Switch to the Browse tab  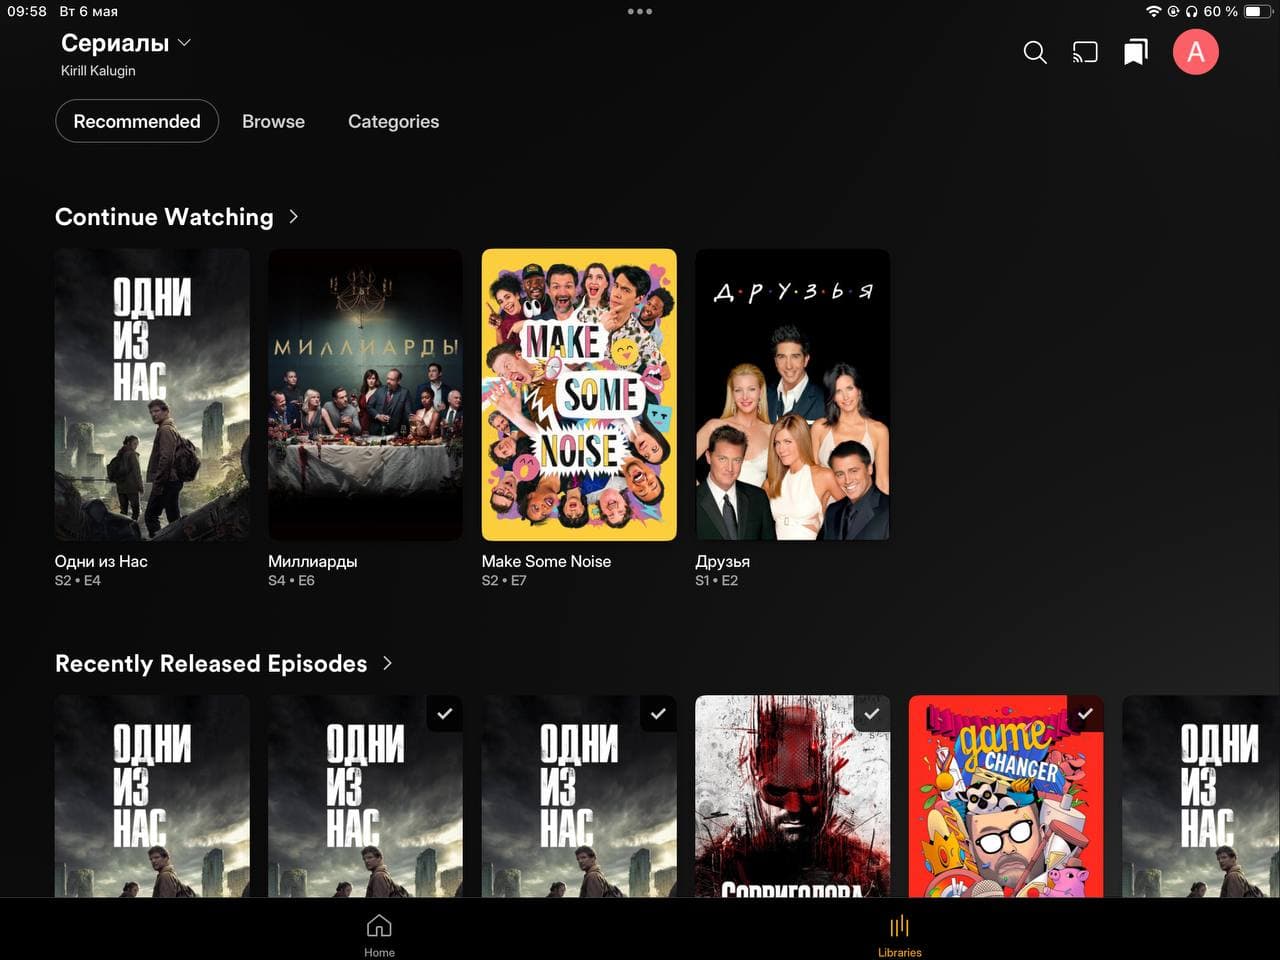pos(273,121)
